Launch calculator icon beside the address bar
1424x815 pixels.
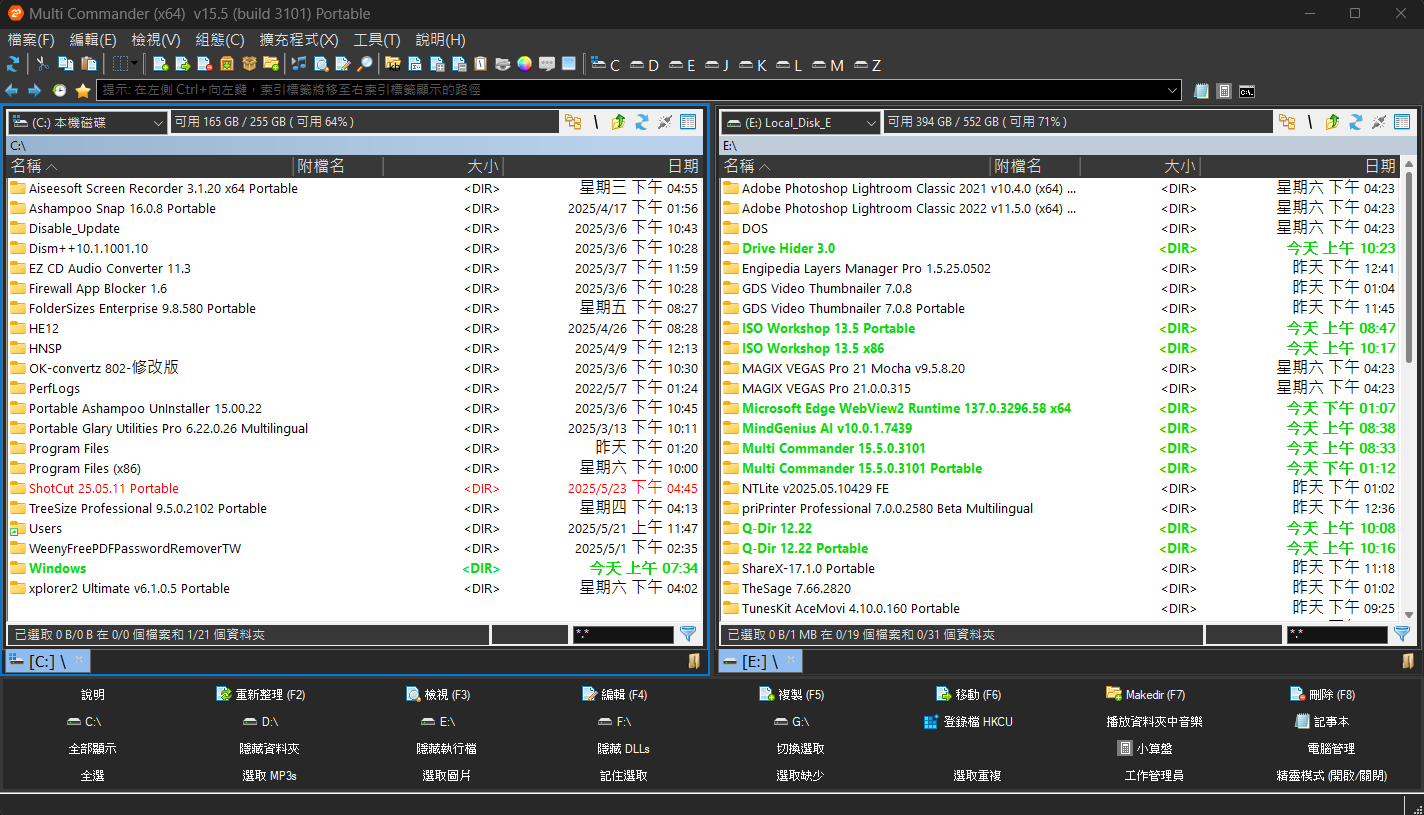point(1224,91)
